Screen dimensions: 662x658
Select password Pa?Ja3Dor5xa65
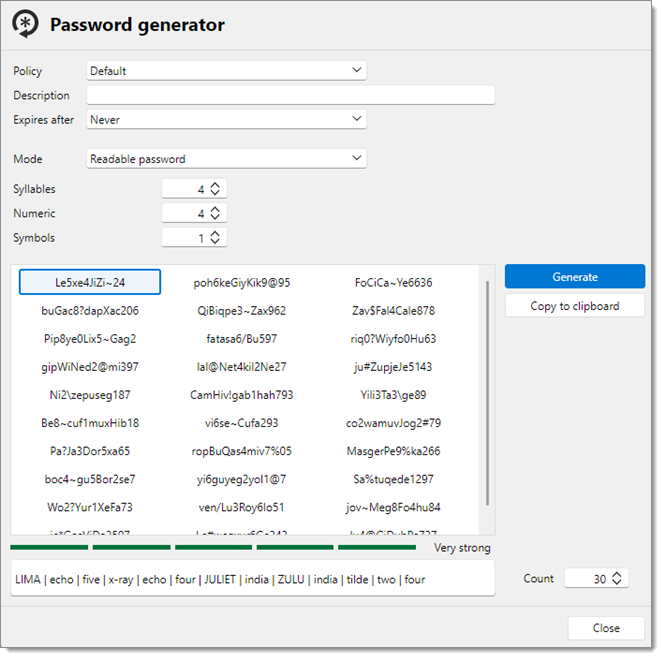pyautogui.click(x=90, y=451)
